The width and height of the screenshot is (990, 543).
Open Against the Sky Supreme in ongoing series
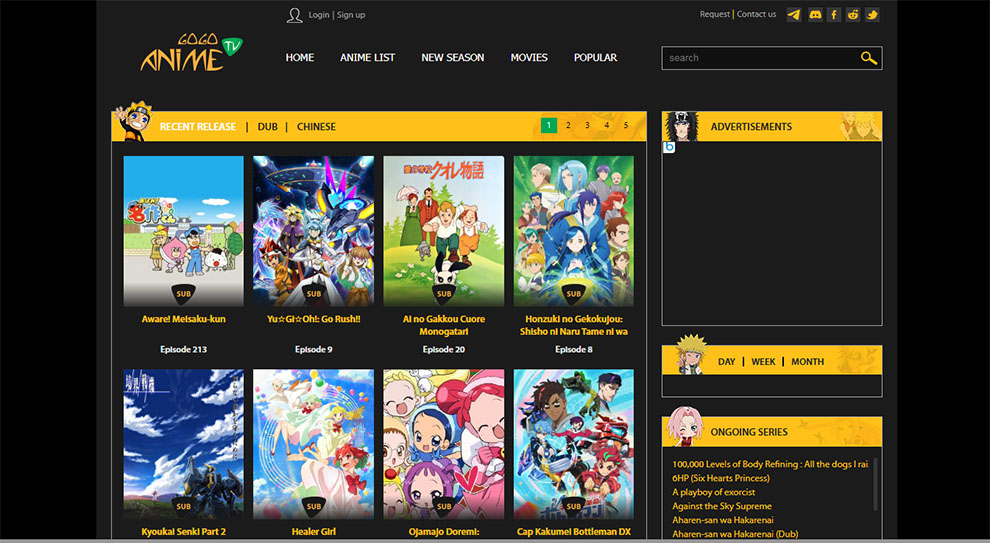click(722, 506)
